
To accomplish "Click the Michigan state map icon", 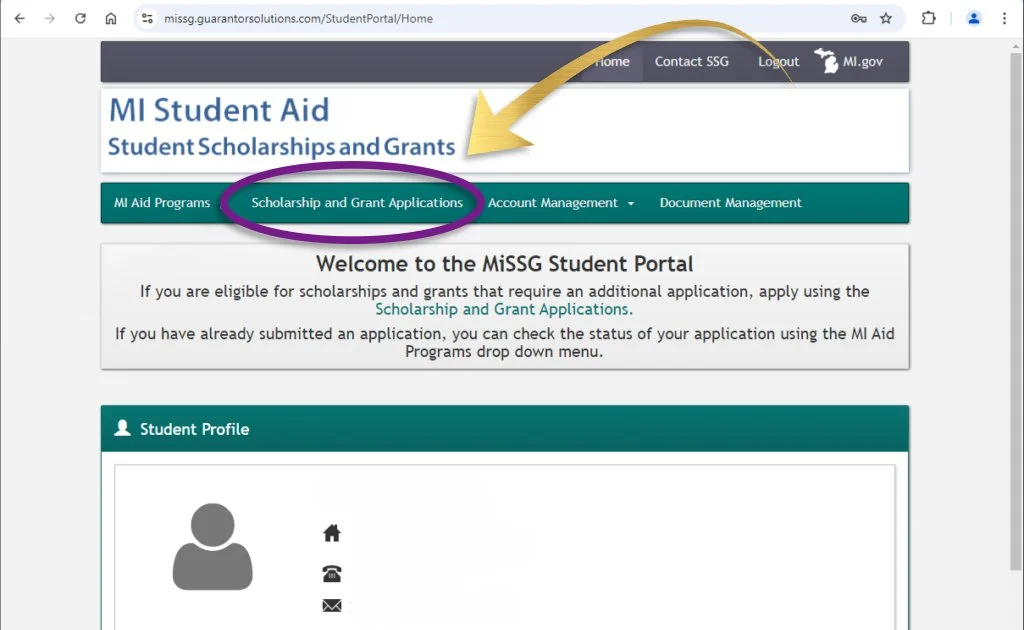I will click(827, 61).
